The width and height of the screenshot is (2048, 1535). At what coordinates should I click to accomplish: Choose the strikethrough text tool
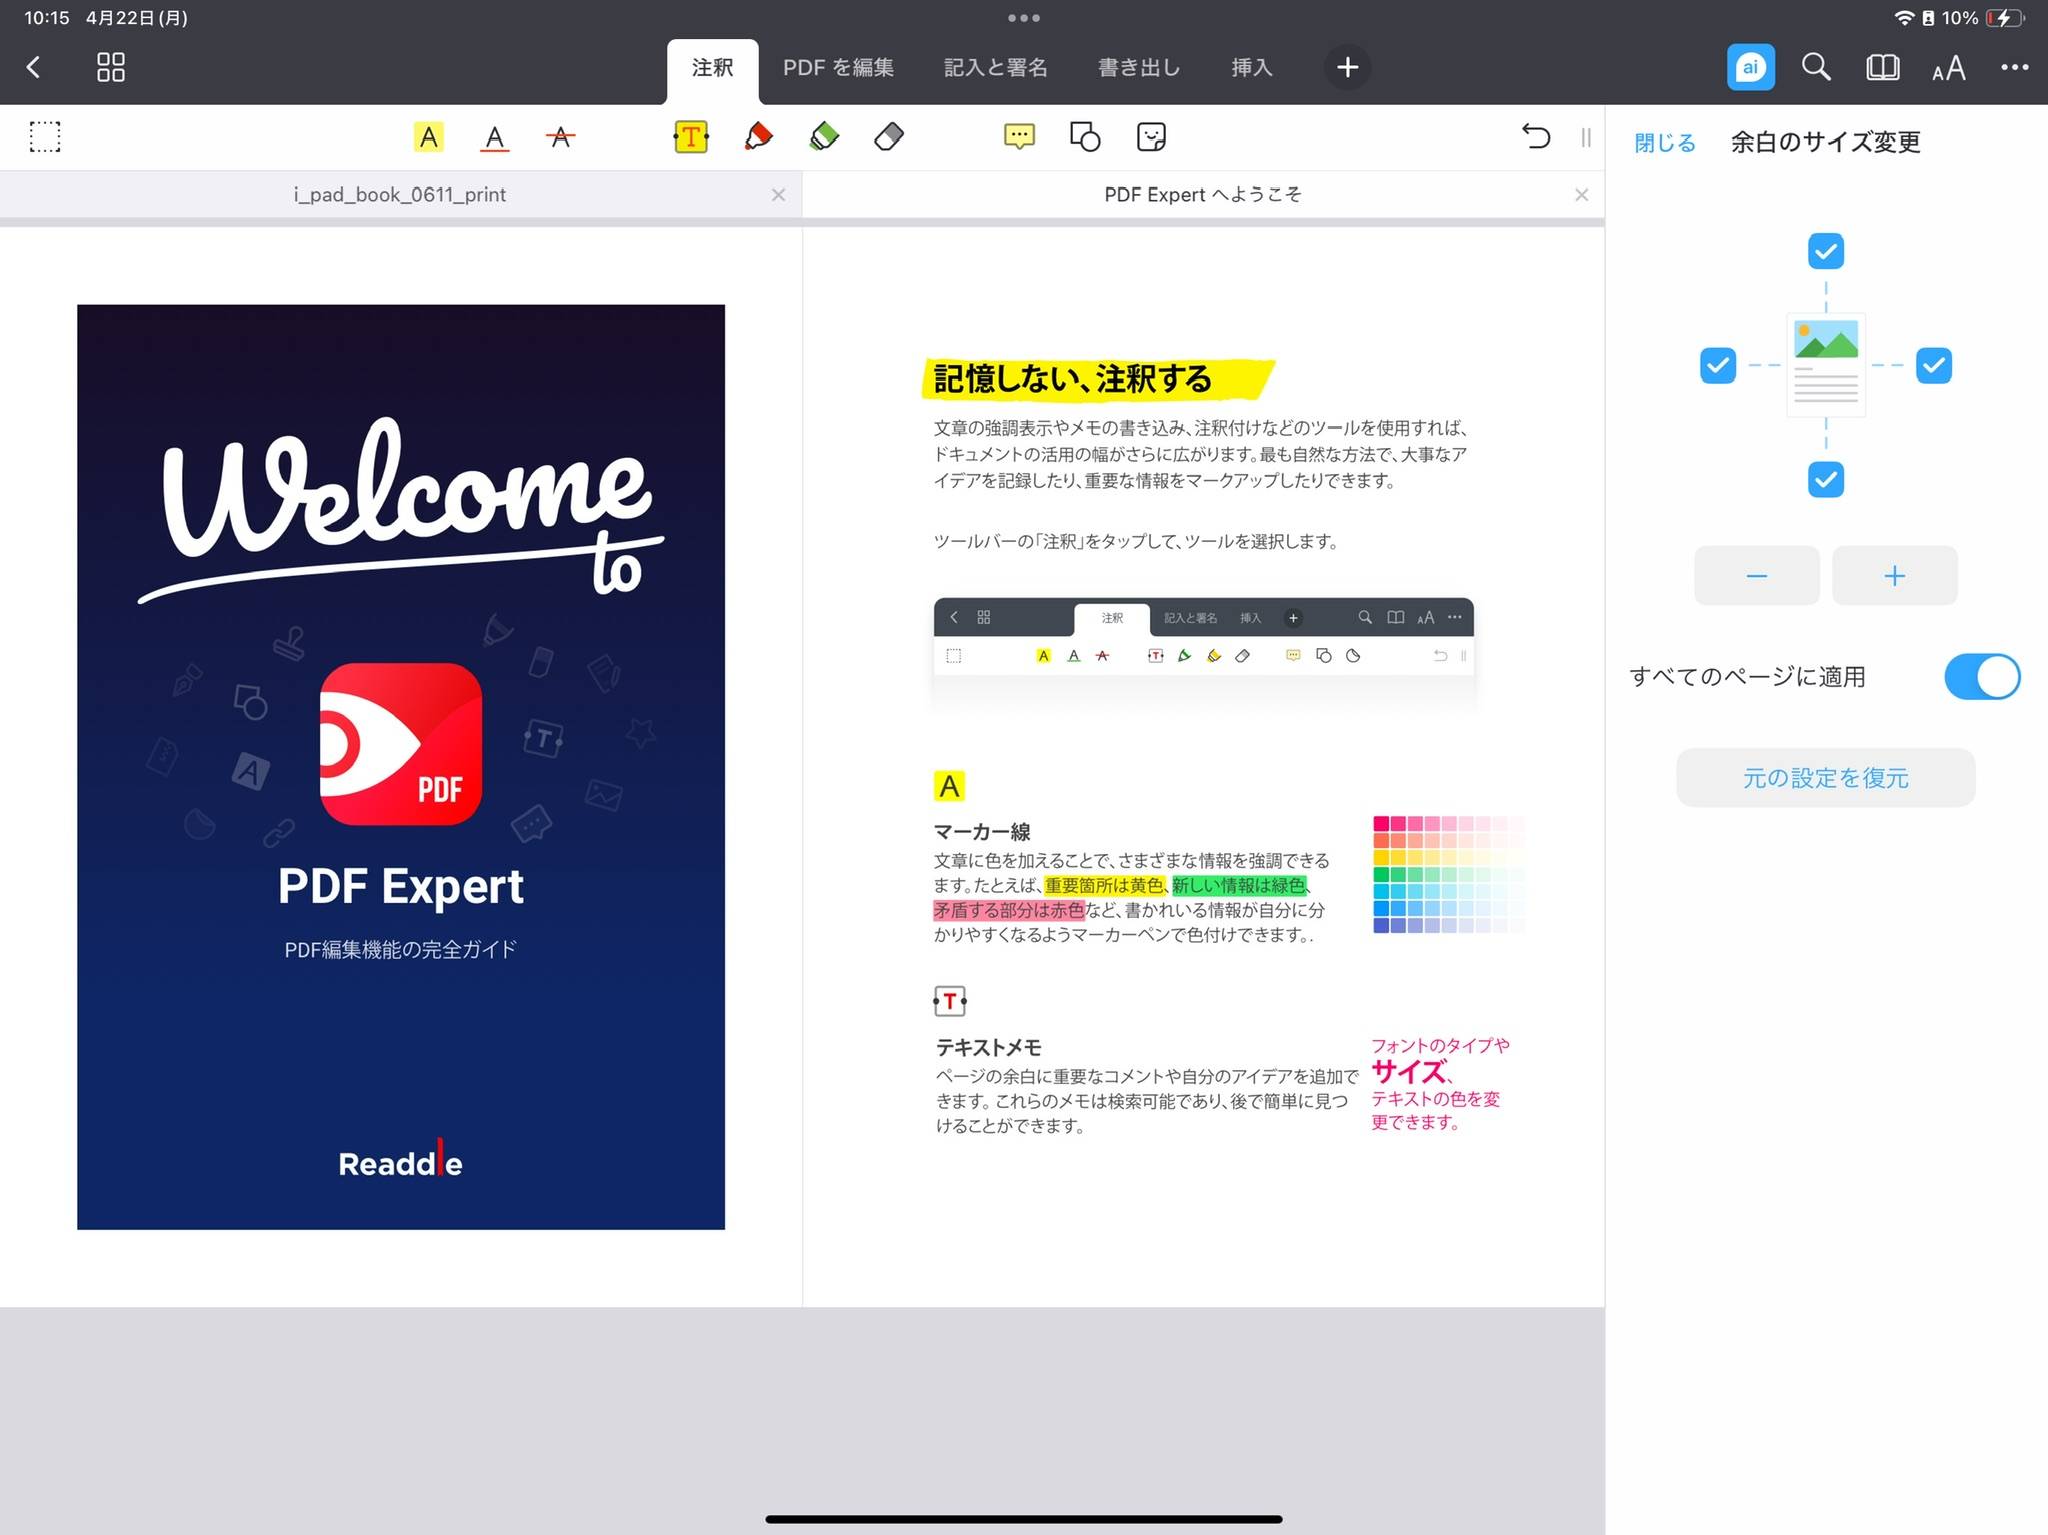click(560, 137)
